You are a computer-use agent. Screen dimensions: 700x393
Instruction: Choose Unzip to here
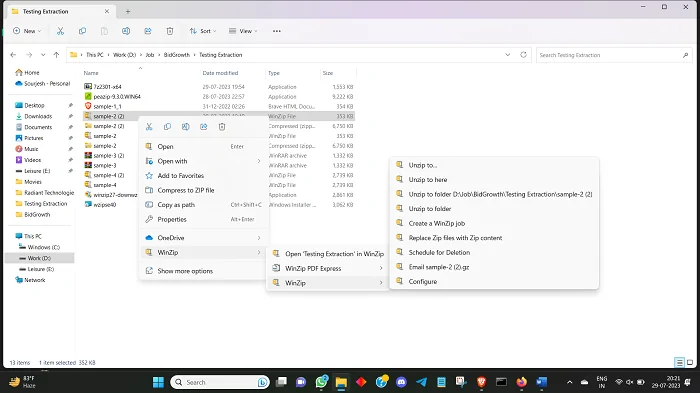(494, 180)
